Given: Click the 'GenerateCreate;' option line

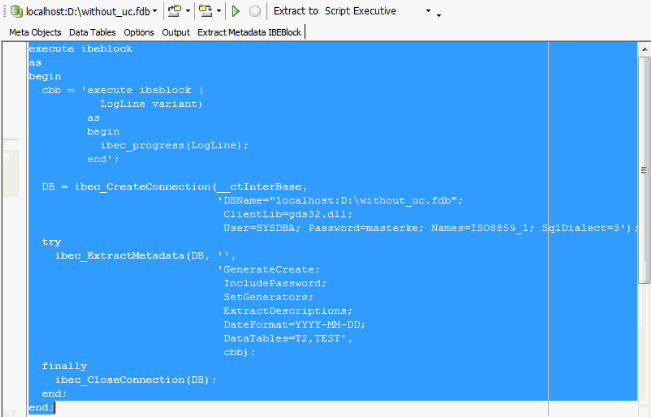Looking at the screenshot, I should pyautogui.click(x=269, y=270).
